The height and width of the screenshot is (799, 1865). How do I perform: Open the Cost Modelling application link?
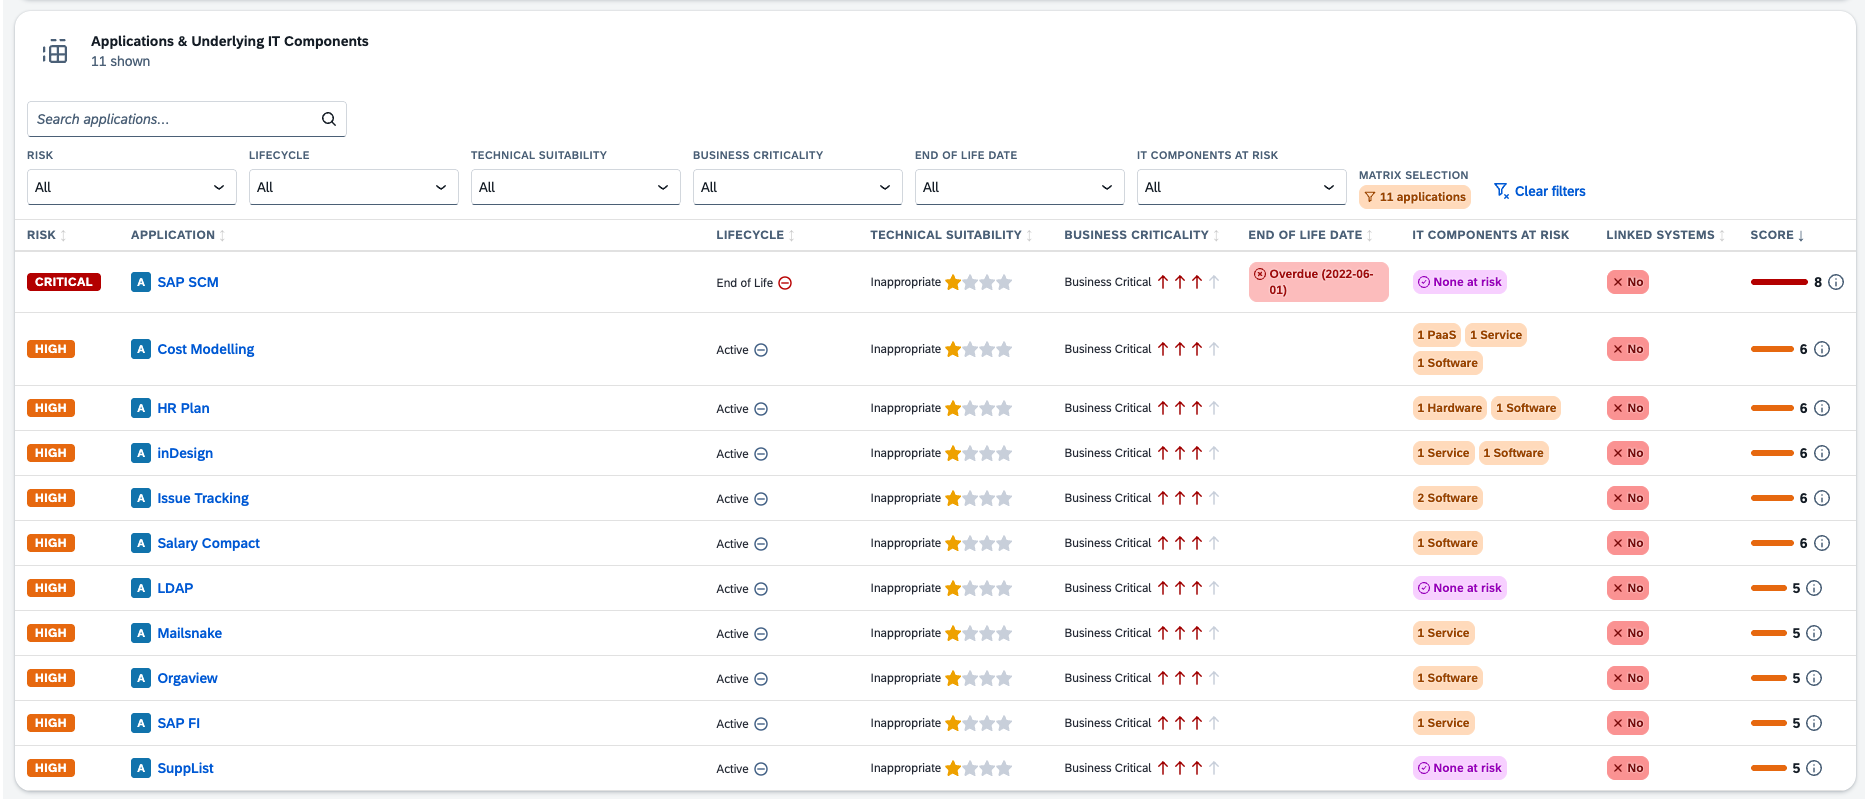tap(206, 349)
